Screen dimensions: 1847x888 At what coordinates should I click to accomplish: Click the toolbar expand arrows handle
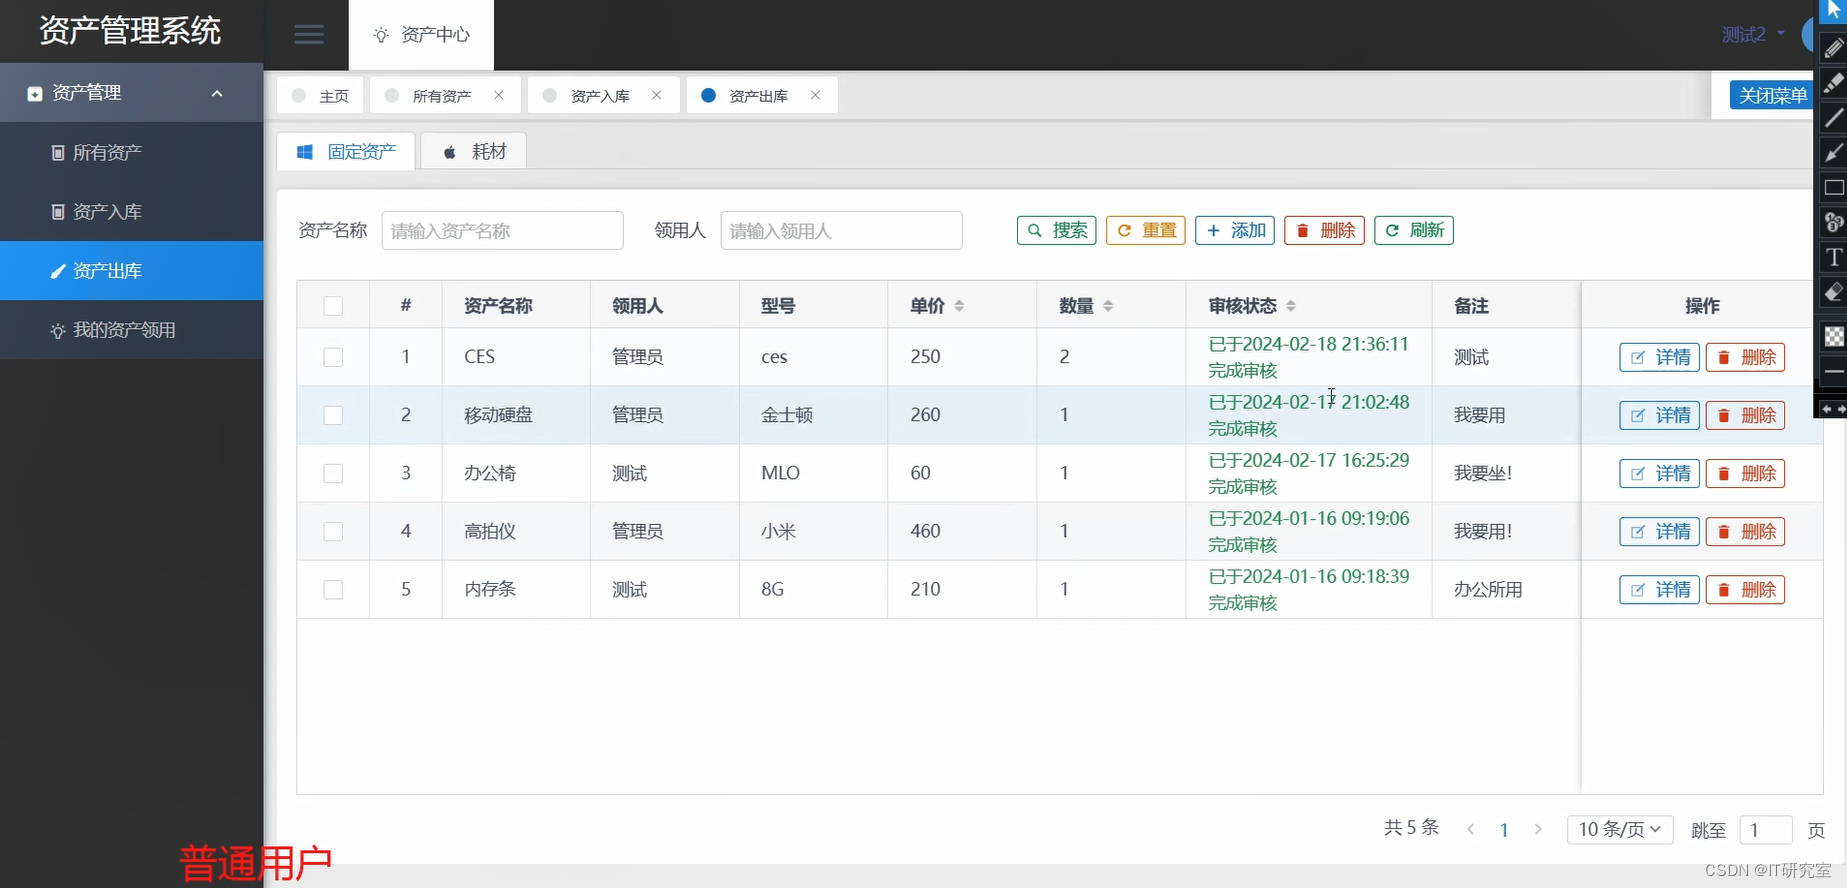click(x=1832, y=409)
